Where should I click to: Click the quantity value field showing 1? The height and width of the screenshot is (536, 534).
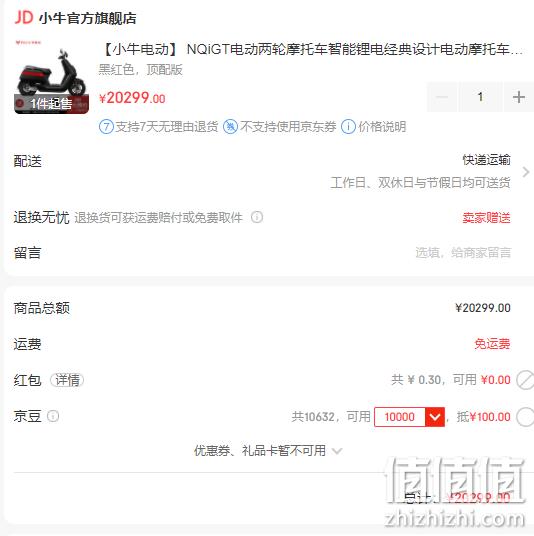coord(480,97)
